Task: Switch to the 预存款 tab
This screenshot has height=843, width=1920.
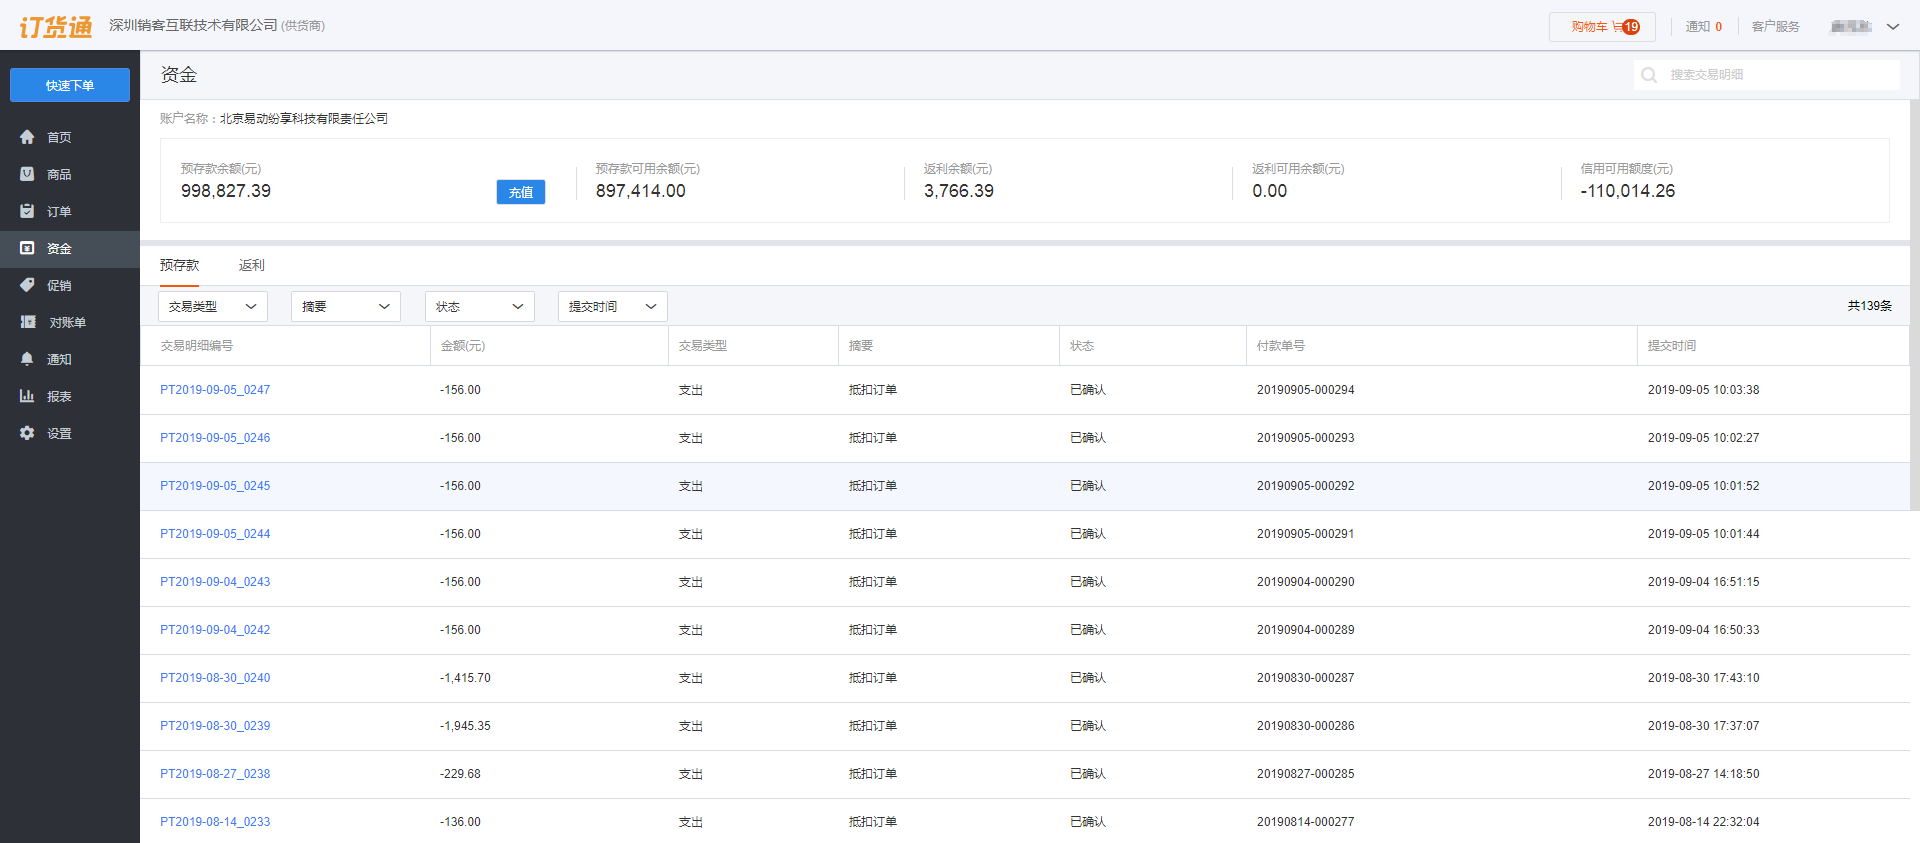Action: pos(180,265)
